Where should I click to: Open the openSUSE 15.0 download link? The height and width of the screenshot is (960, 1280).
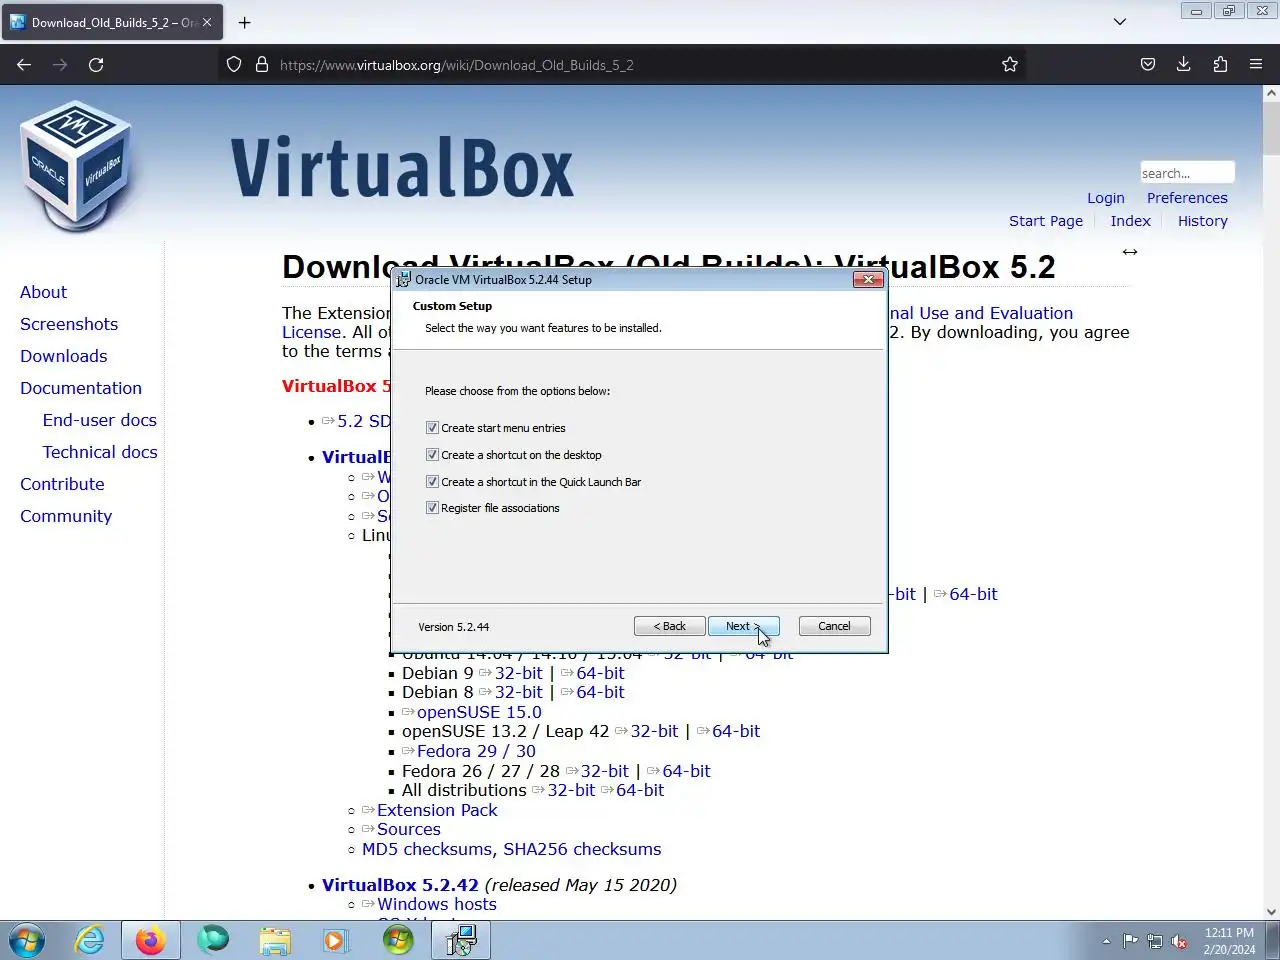pos(479,712)
